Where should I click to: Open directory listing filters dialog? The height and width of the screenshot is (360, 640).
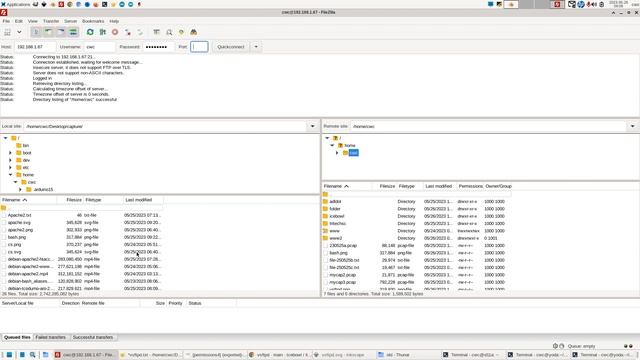(x=156, y=32)
